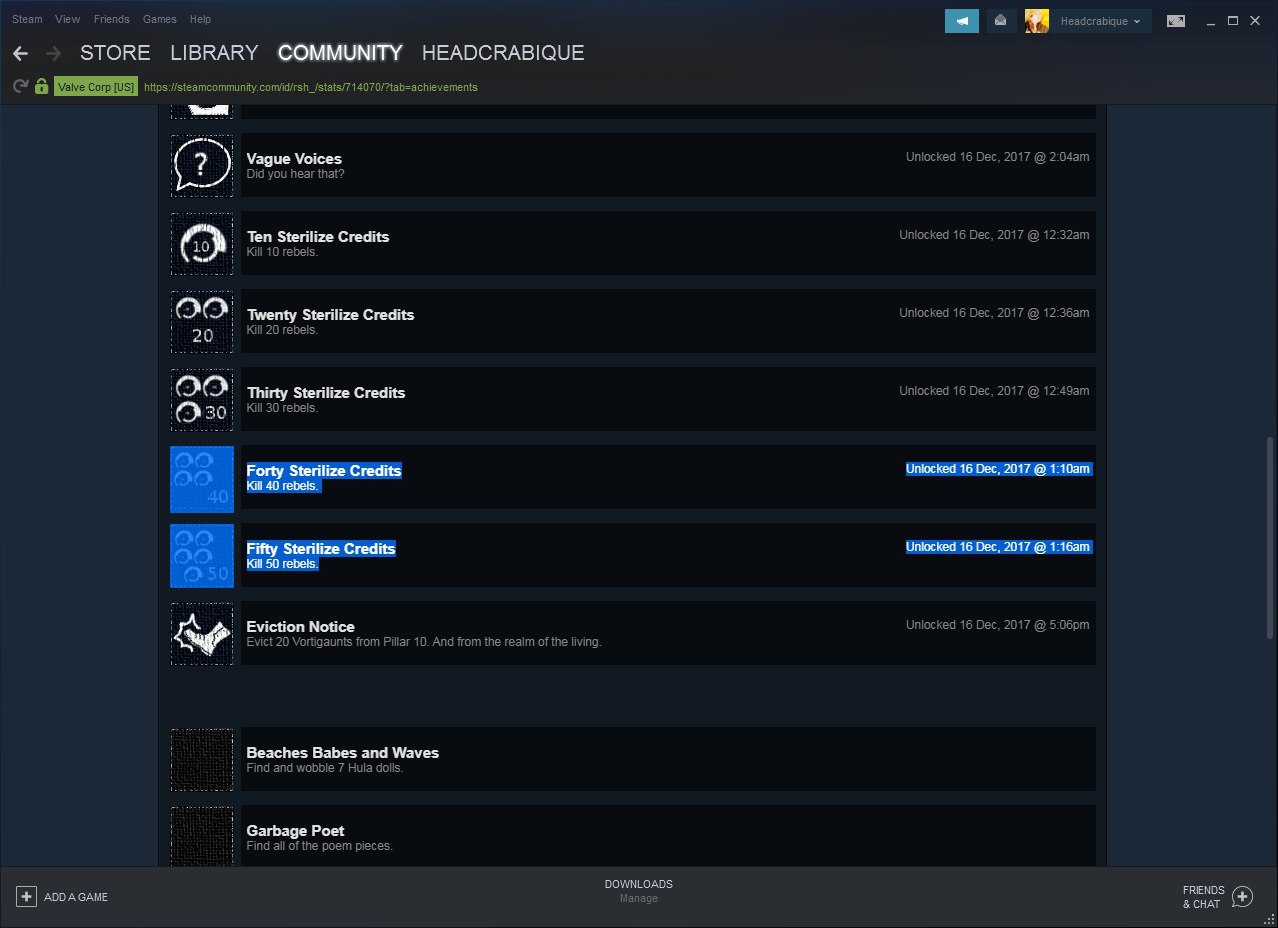Click the Eviction Notice achievement icon
The height and width of the screenshot is (928, 1278).
202,633
